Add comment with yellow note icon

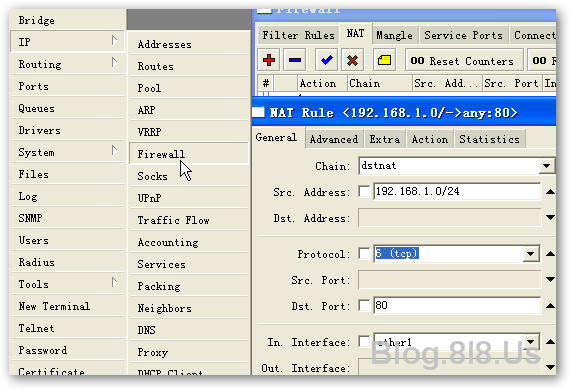(384, 60)
